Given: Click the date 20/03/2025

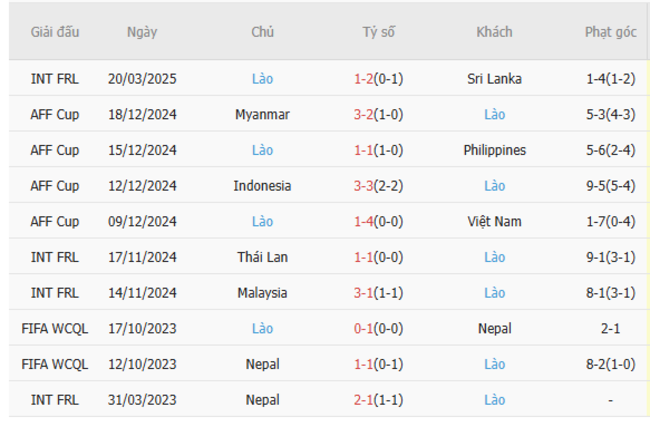Looking at the screenshot, I should [x=142, y=78].
